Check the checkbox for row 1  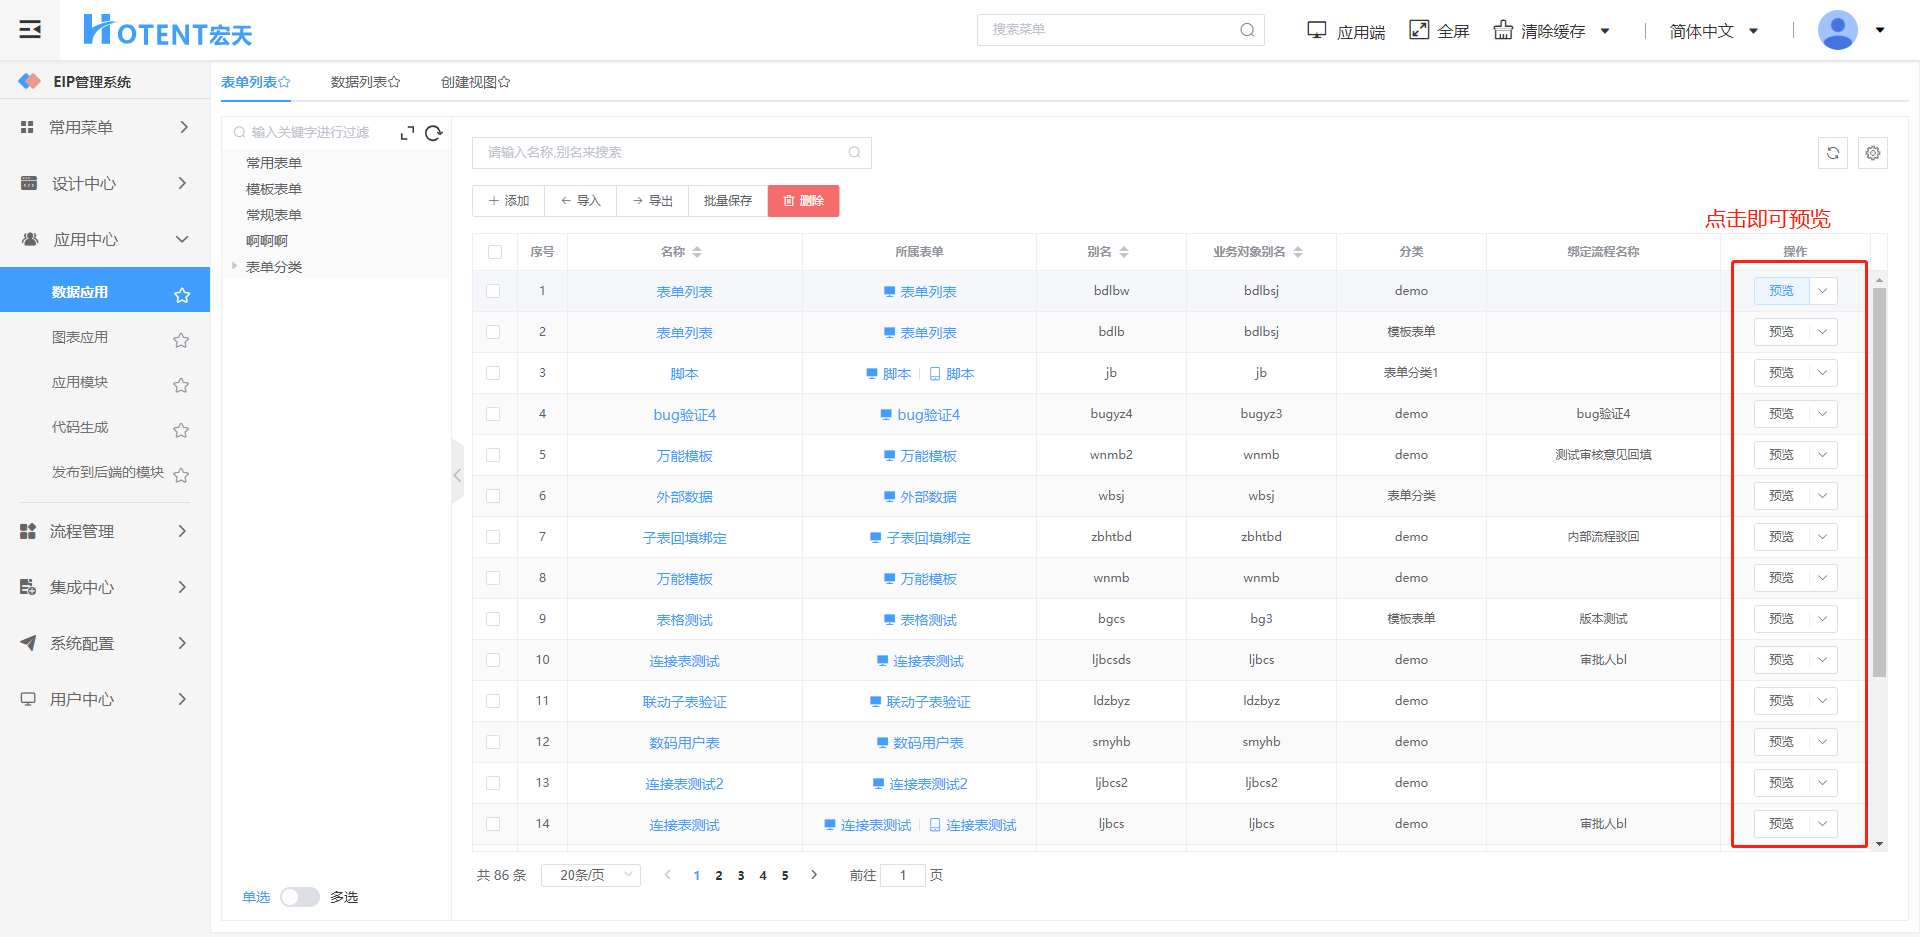click(x=493, y=291)
